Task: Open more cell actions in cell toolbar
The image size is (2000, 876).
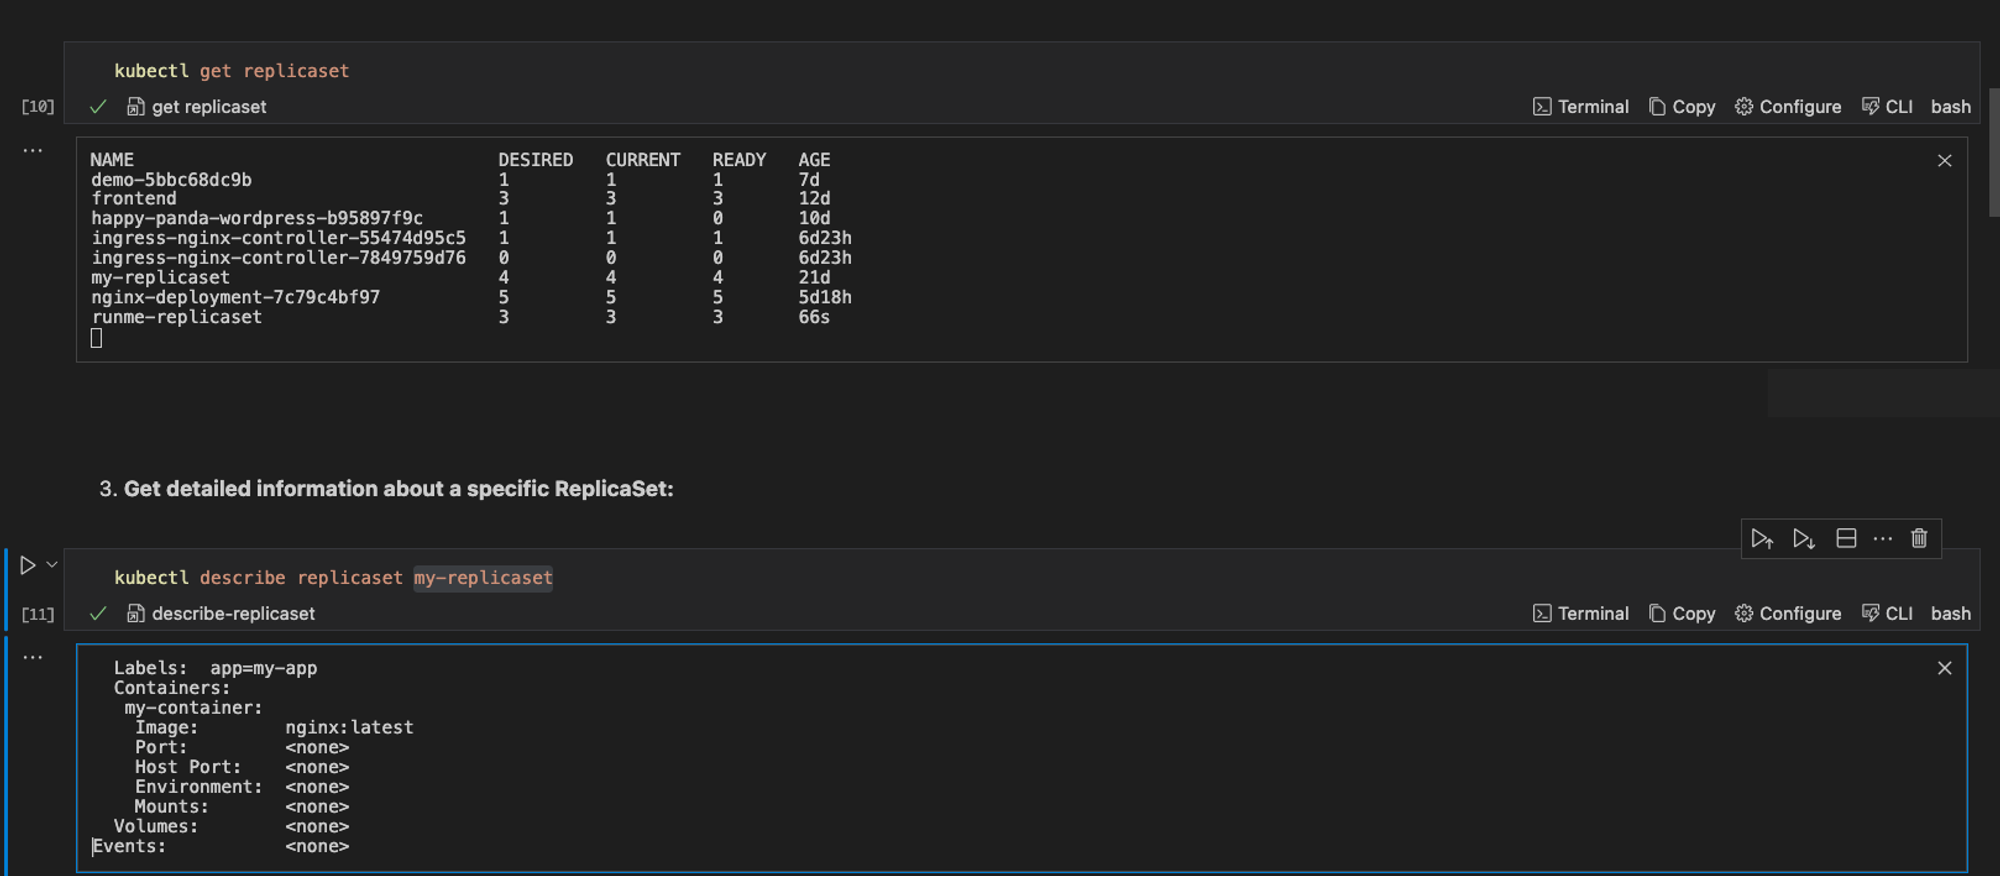Action: pyautogui.click(x=1883, y=539)
